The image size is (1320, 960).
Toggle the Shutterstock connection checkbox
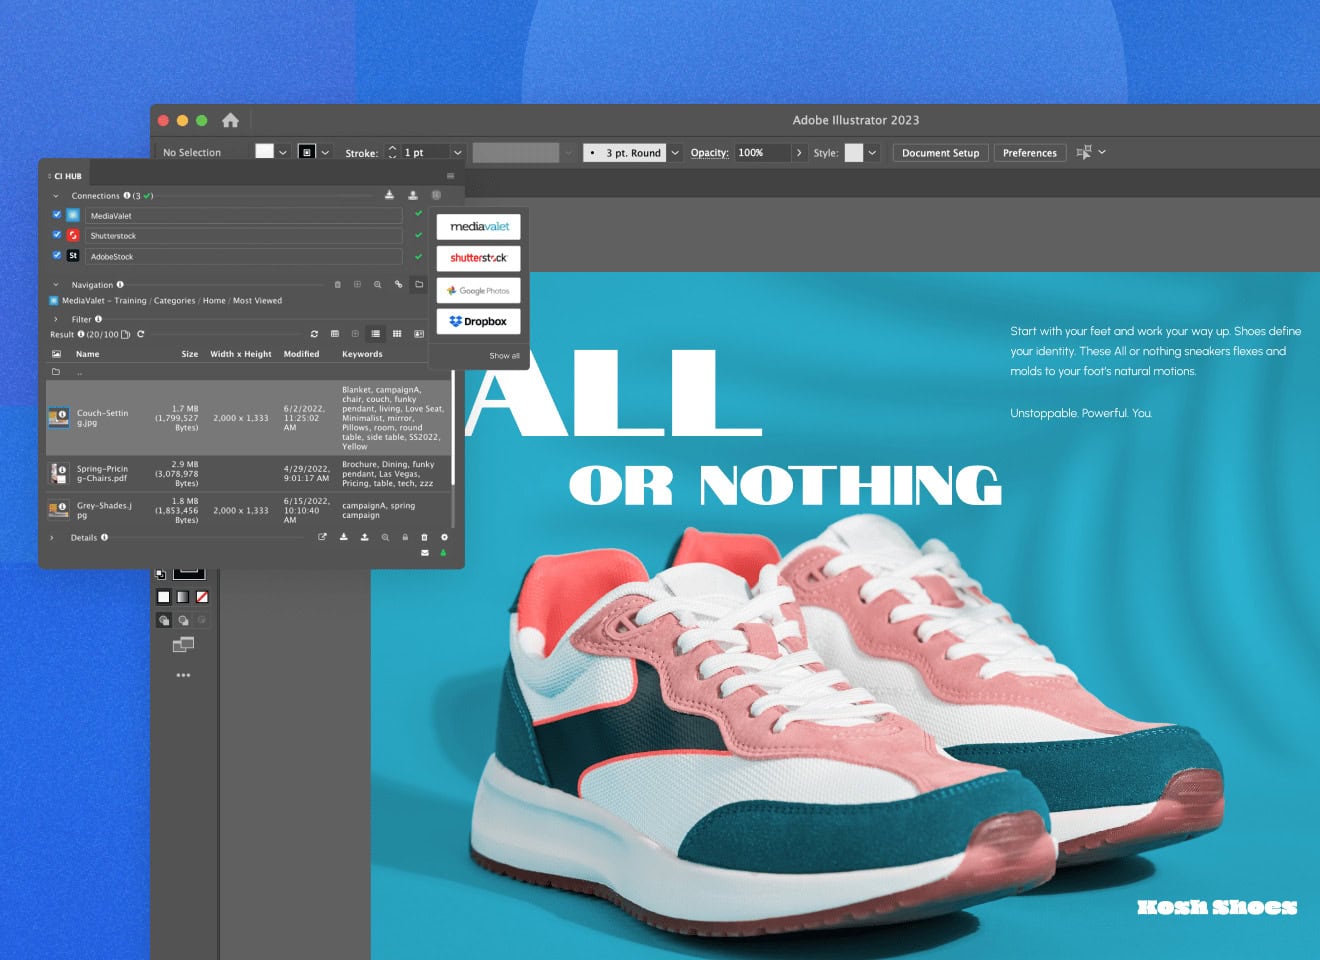pos(57,235)
